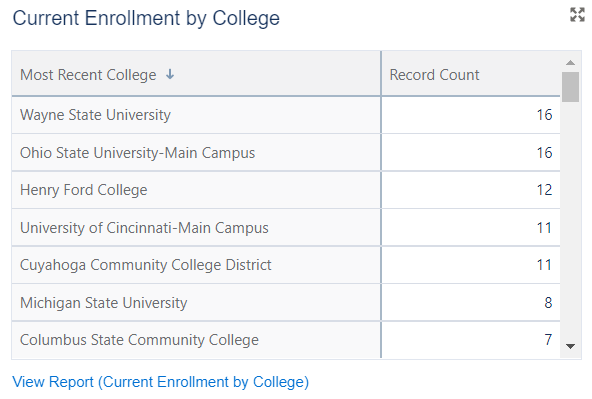The width and height of the screenshot is (592, 399).
Task: Select University of Cincinnati-Main Campus row
Action: (x=286, y=228)
